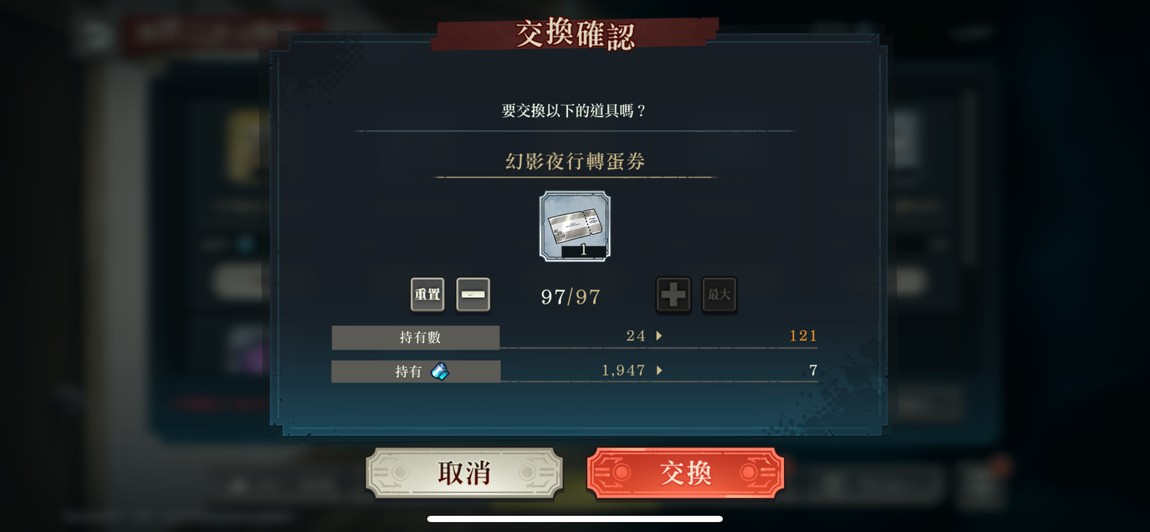
Task: Tap the gacha ticket item icon
Action: (x=575, y=226)
